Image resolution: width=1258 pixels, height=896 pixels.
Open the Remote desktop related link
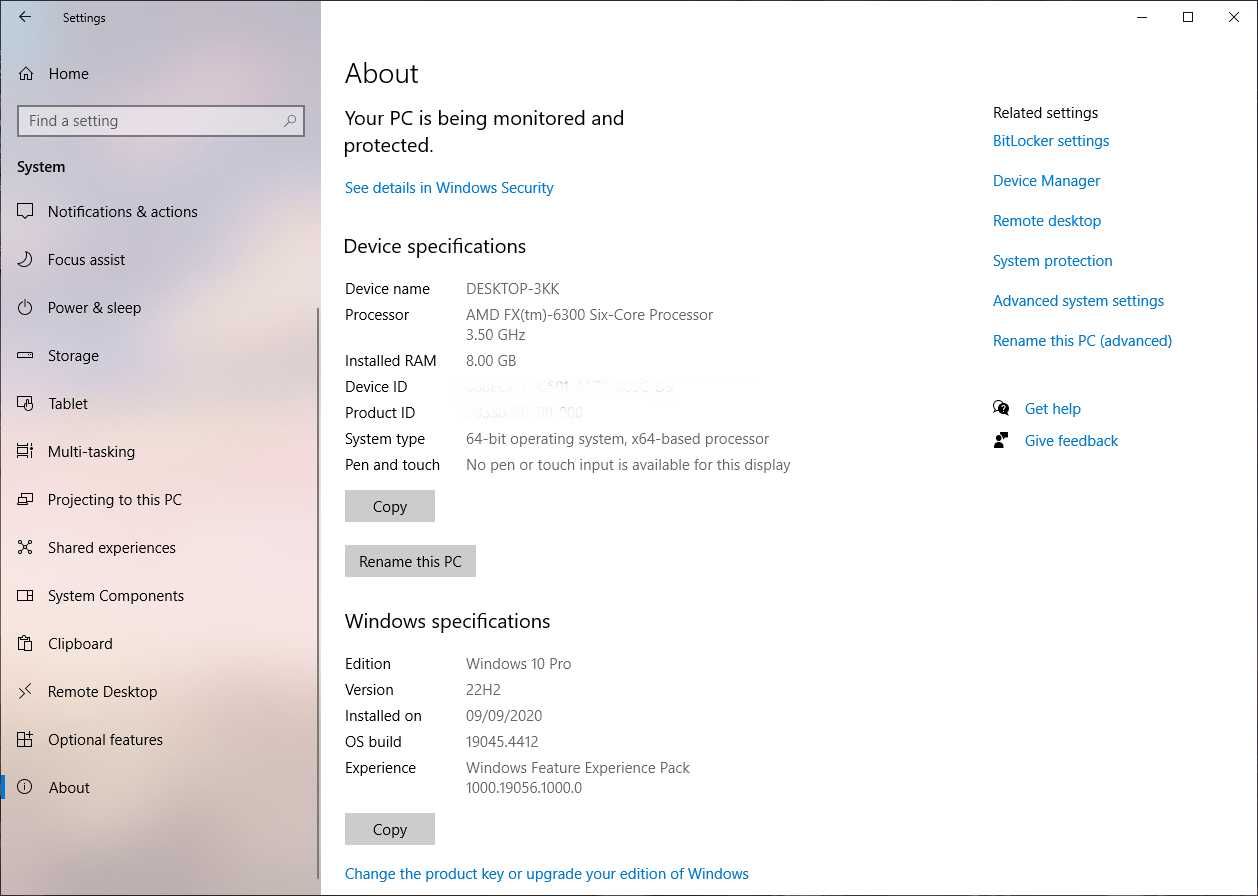pyautogui.click(x=1047, y=221)
